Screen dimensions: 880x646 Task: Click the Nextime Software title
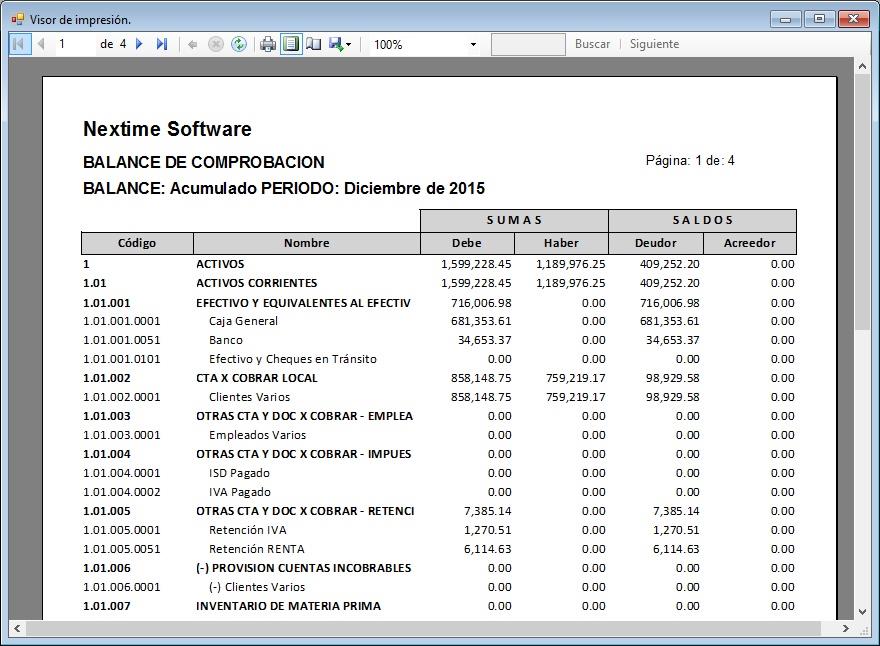click(x=167, y=129)
